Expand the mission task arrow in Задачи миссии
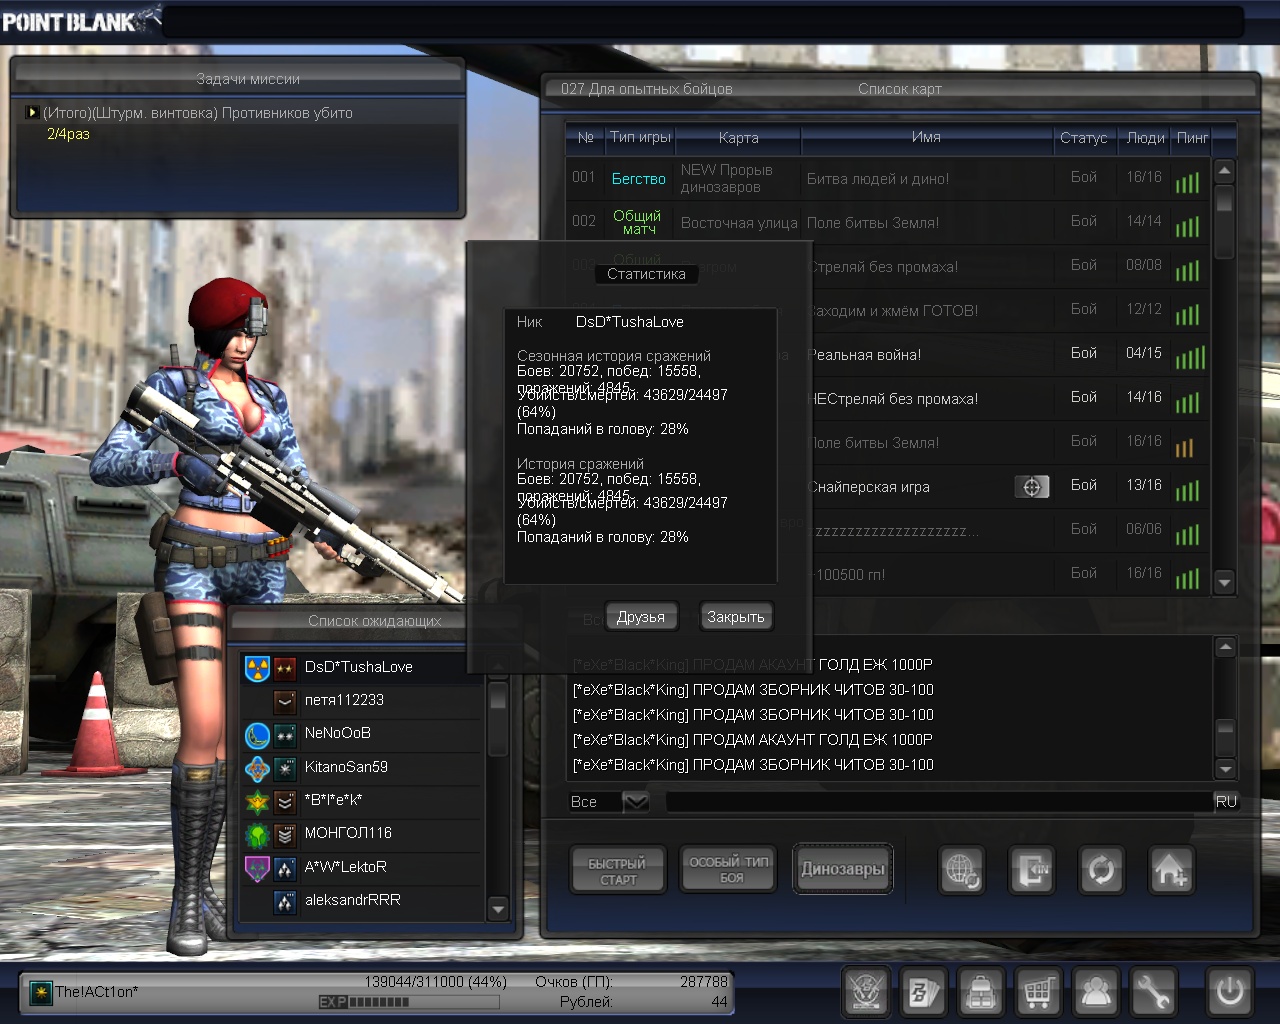 [33, 113]
